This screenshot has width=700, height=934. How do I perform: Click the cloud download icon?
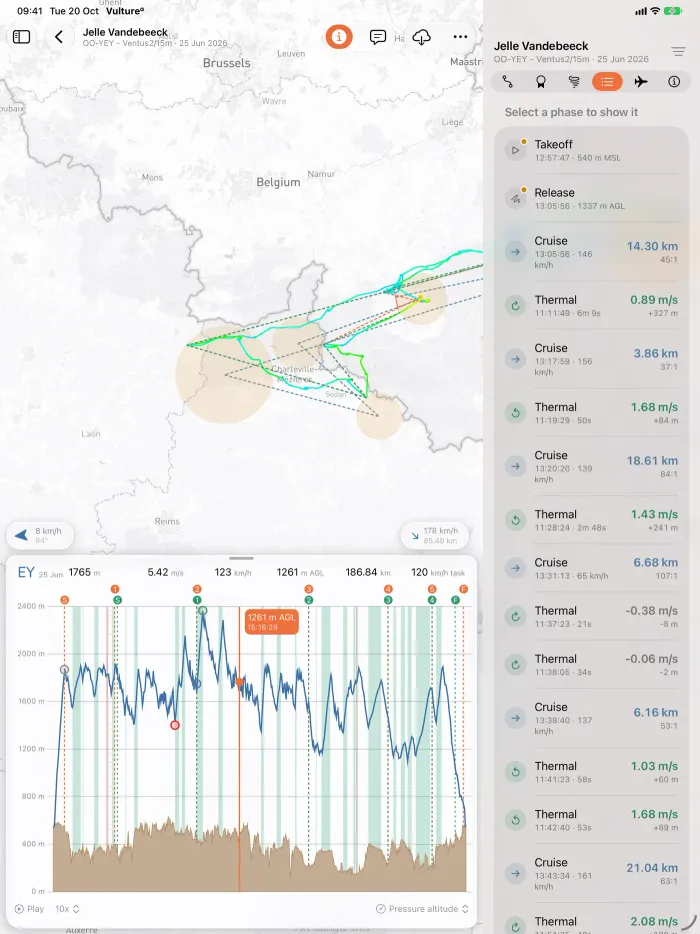(x=421, y=37)
